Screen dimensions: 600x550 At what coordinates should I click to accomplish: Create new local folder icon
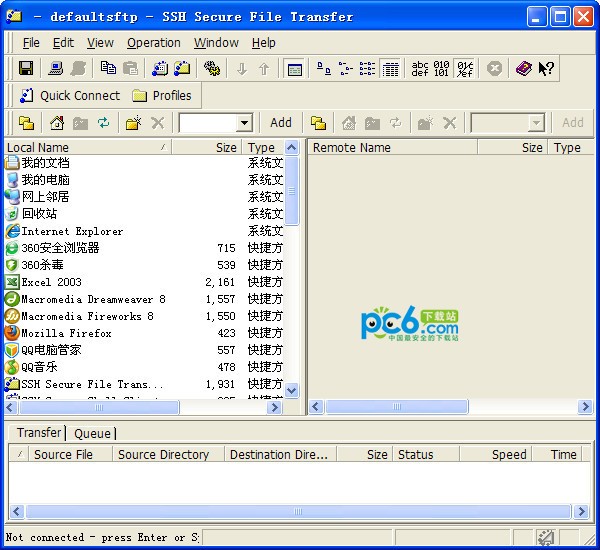(x=133, y=123)
